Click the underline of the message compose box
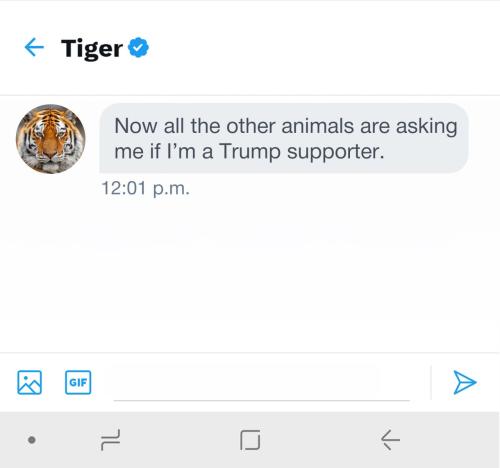Viewport: 500px width, 468px height. coord(261,400)
